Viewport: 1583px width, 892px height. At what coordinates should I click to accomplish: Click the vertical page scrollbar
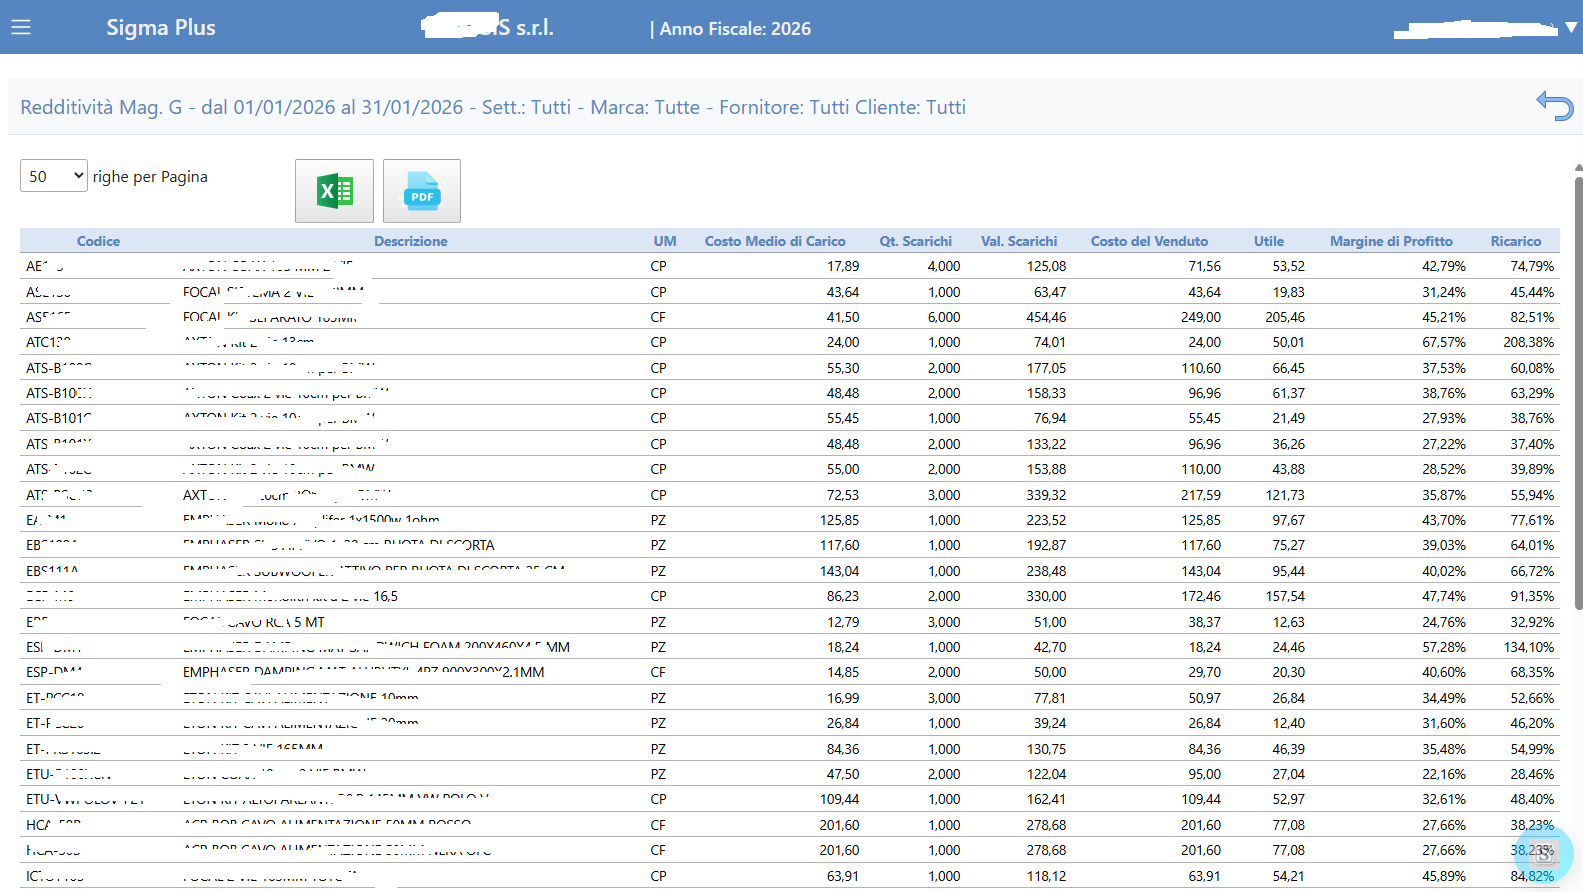(1578, 500)
